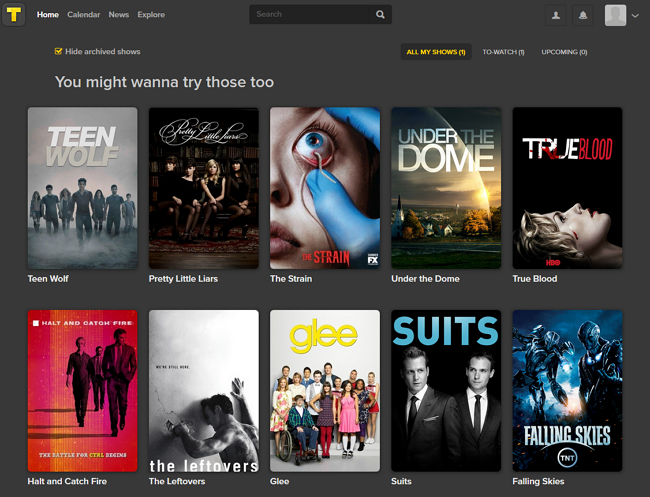
Task: Switch to the Upcoming tab
Action: (x=564, y=52)
